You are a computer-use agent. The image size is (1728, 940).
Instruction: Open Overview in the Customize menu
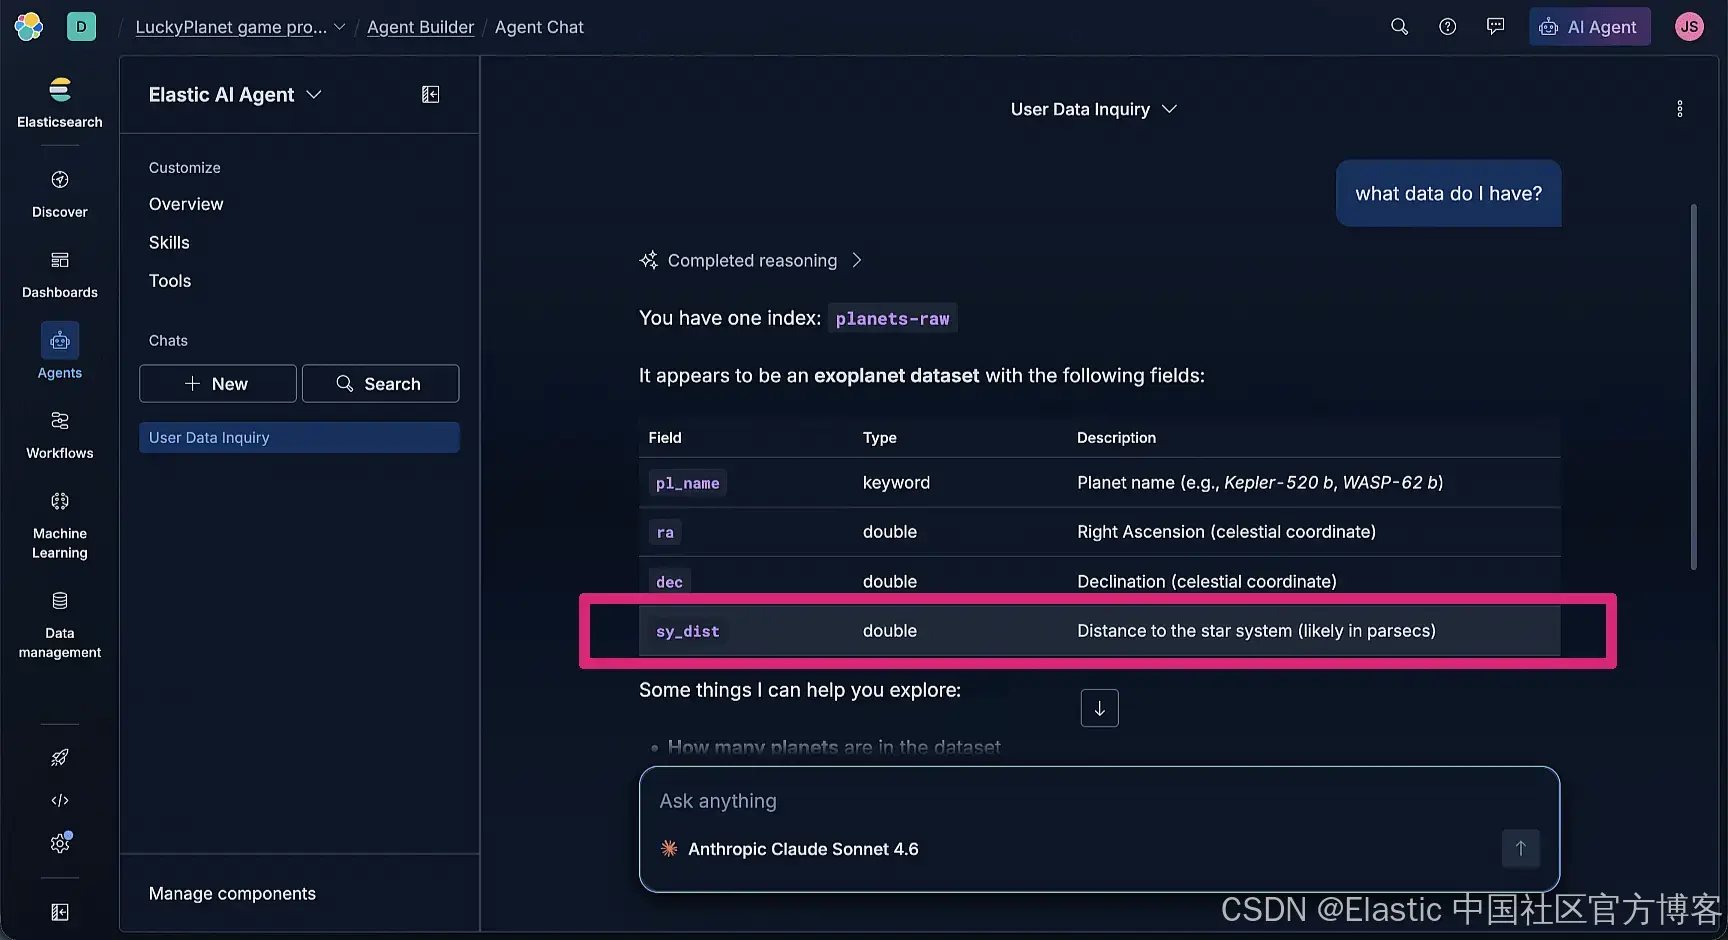point(186,204)
